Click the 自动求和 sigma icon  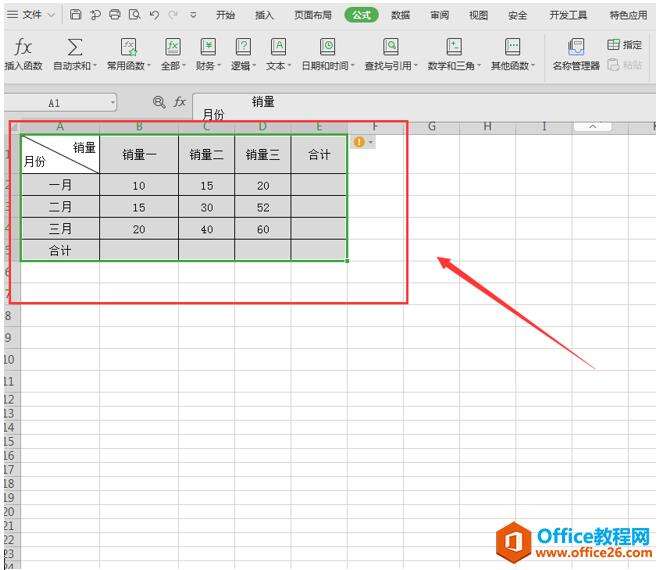tap(74, 46)
